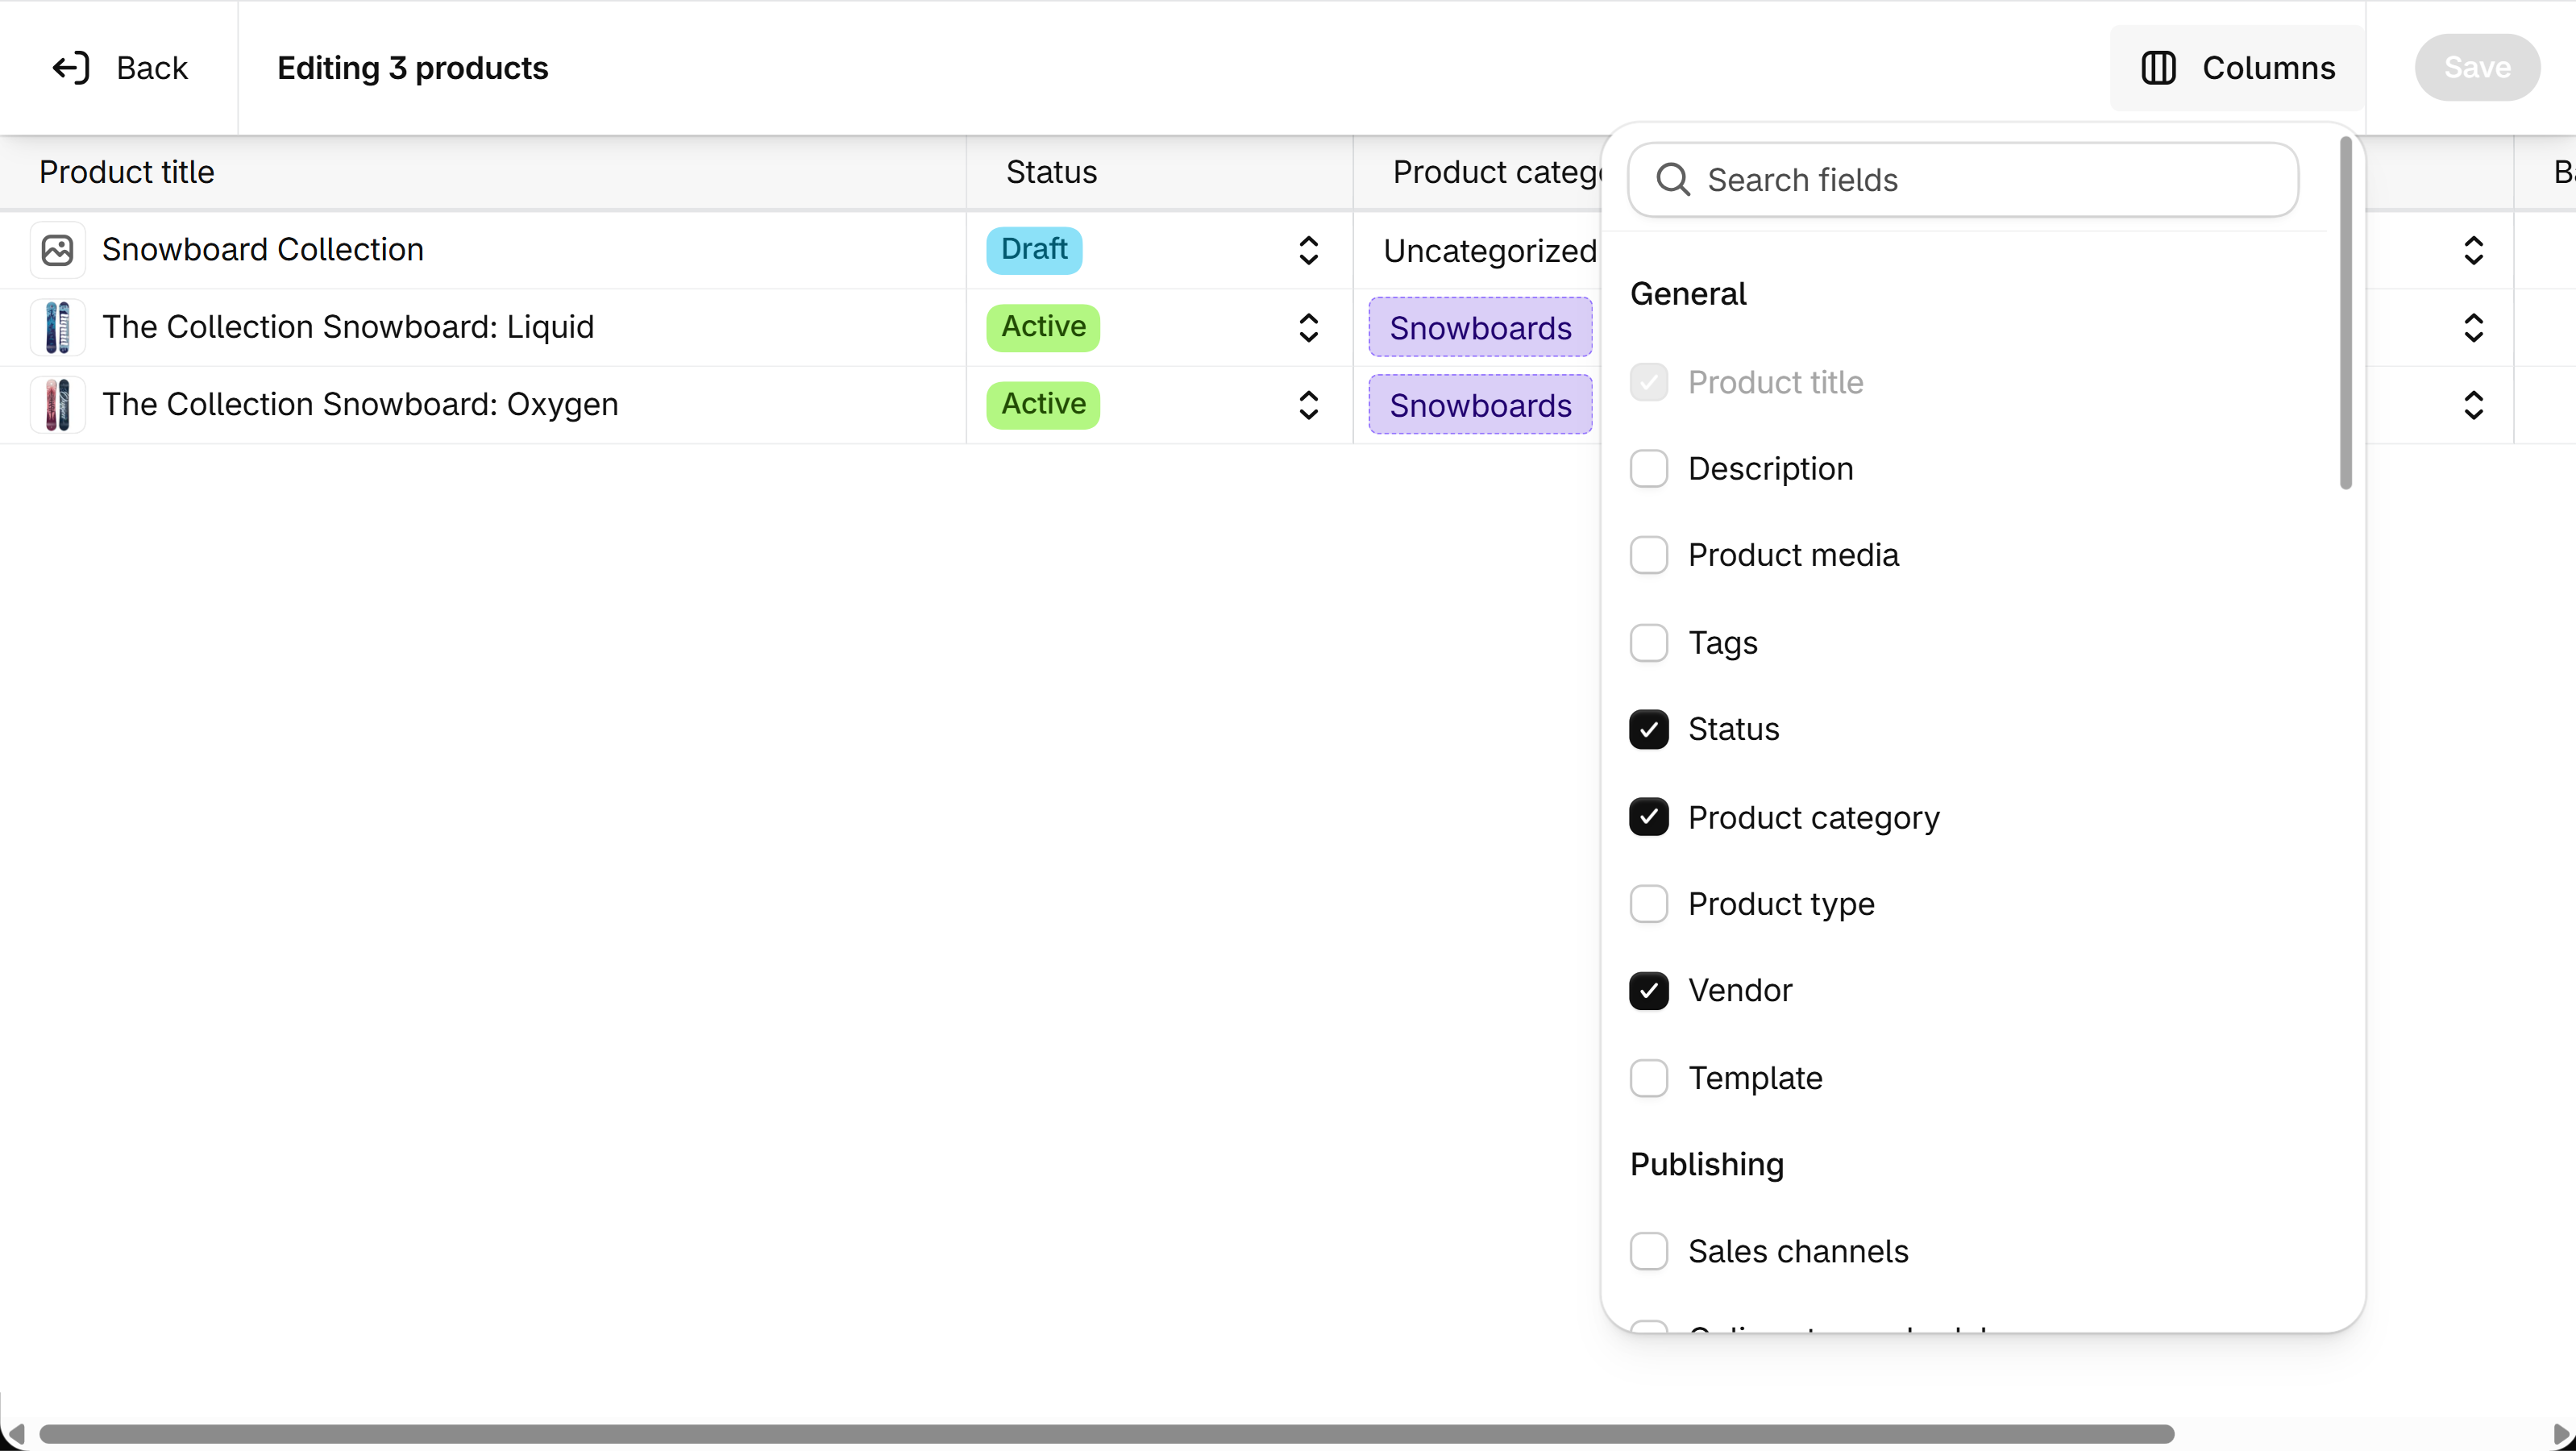Uncheck the Vendor column checkbox
Screen dimensions: 2576x1451
(1649, 991)
